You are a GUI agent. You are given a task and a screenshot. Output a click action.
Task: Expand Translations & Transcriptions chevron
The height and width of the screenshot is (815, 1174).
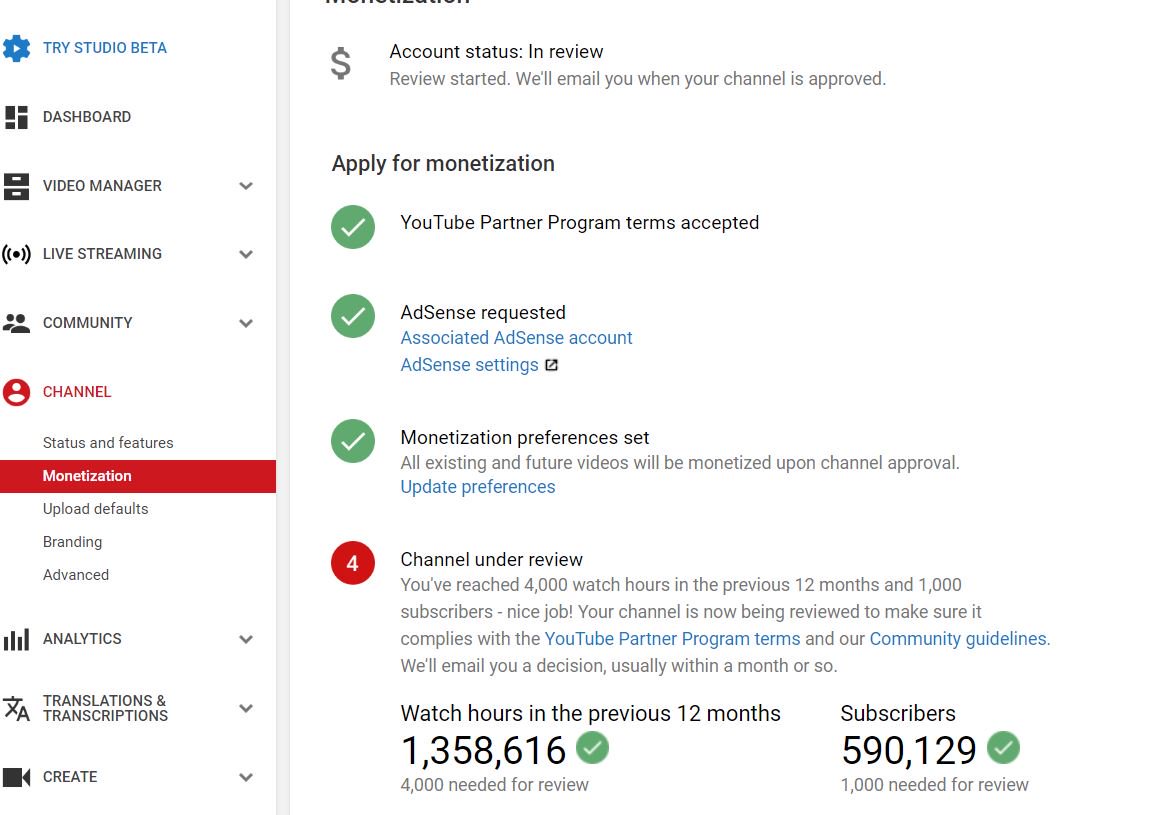click(x=246, y=708)
